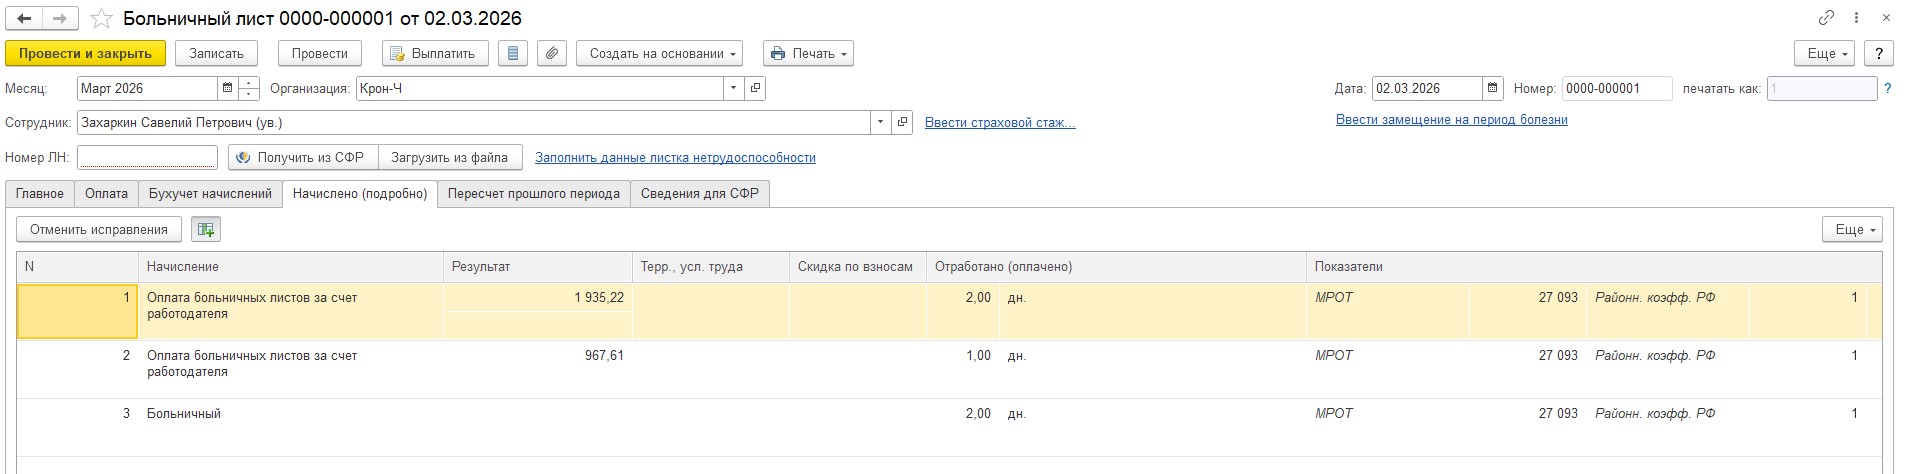This screenshot has width=1907, height=474.
Task: Click the Номер ЛН input field
Action: (147, 158)
